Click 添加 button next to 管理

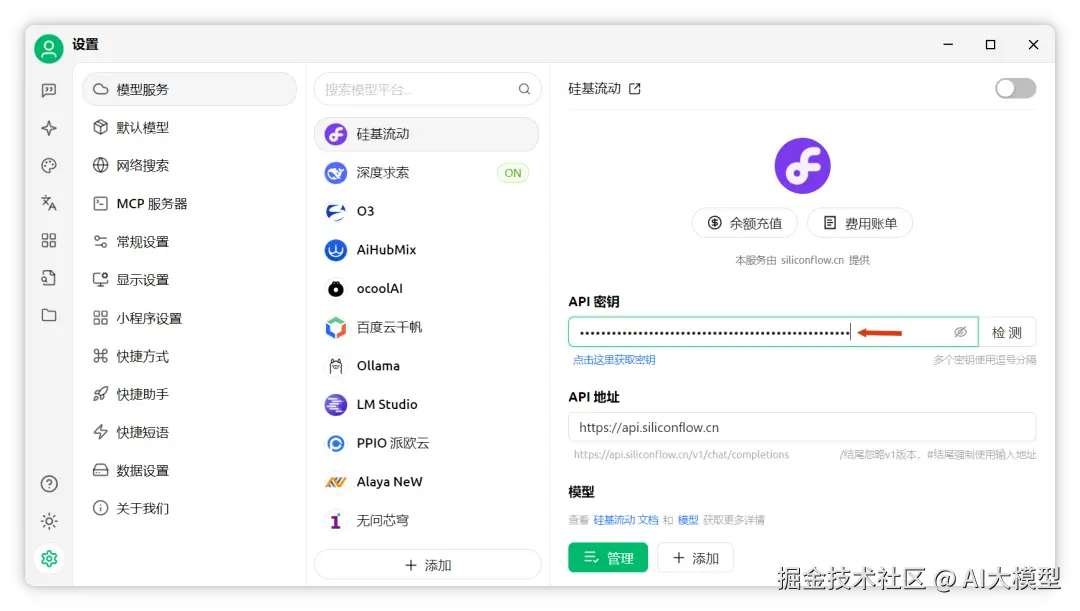(696, 557)
